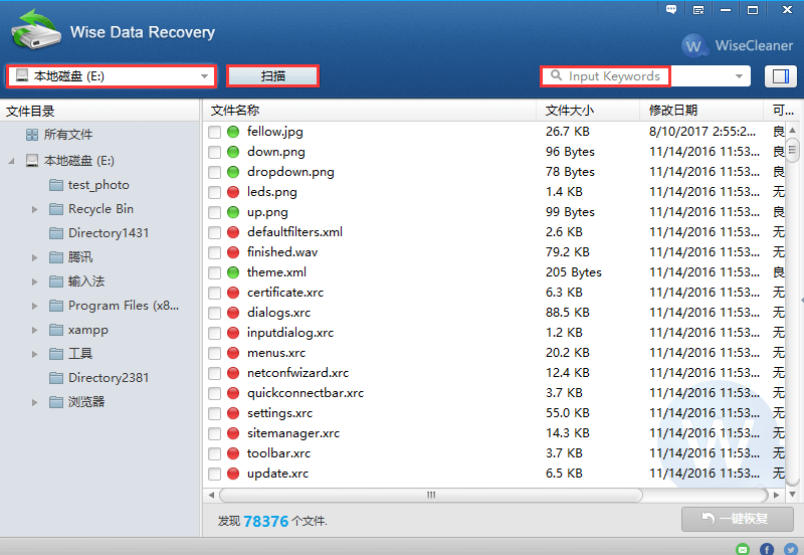Open the drive selection dropdown 本地磁盘 (E:)
804x555 pixels.
click(x=110, y=76)
